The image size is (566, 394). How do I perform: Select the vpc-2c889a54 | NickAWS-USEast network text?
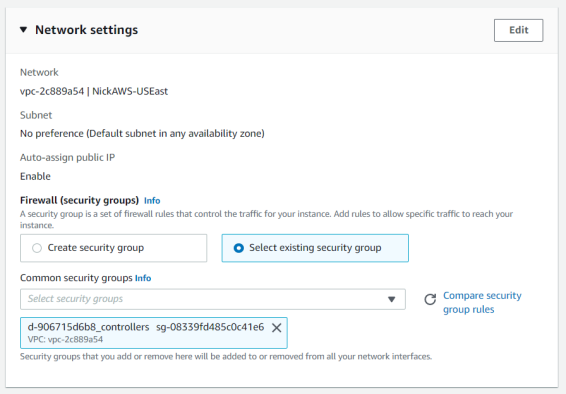94,91
